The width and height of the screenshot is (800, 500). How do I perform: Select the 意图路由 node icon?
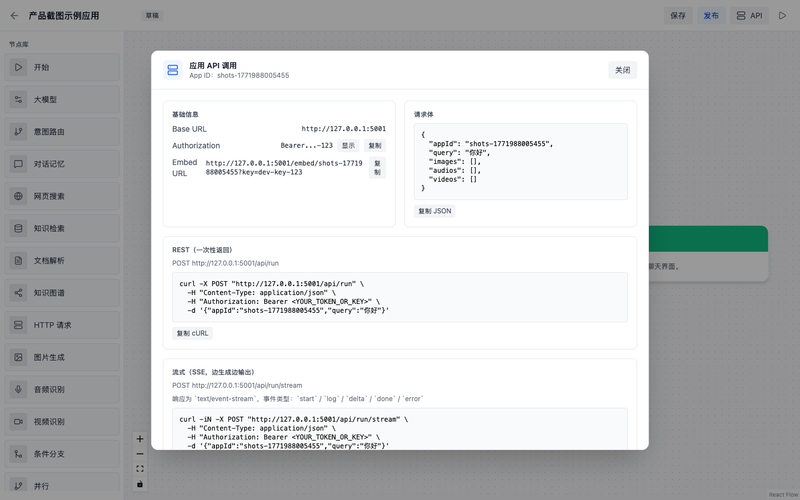pyautogui.click(x=18, y=132)
